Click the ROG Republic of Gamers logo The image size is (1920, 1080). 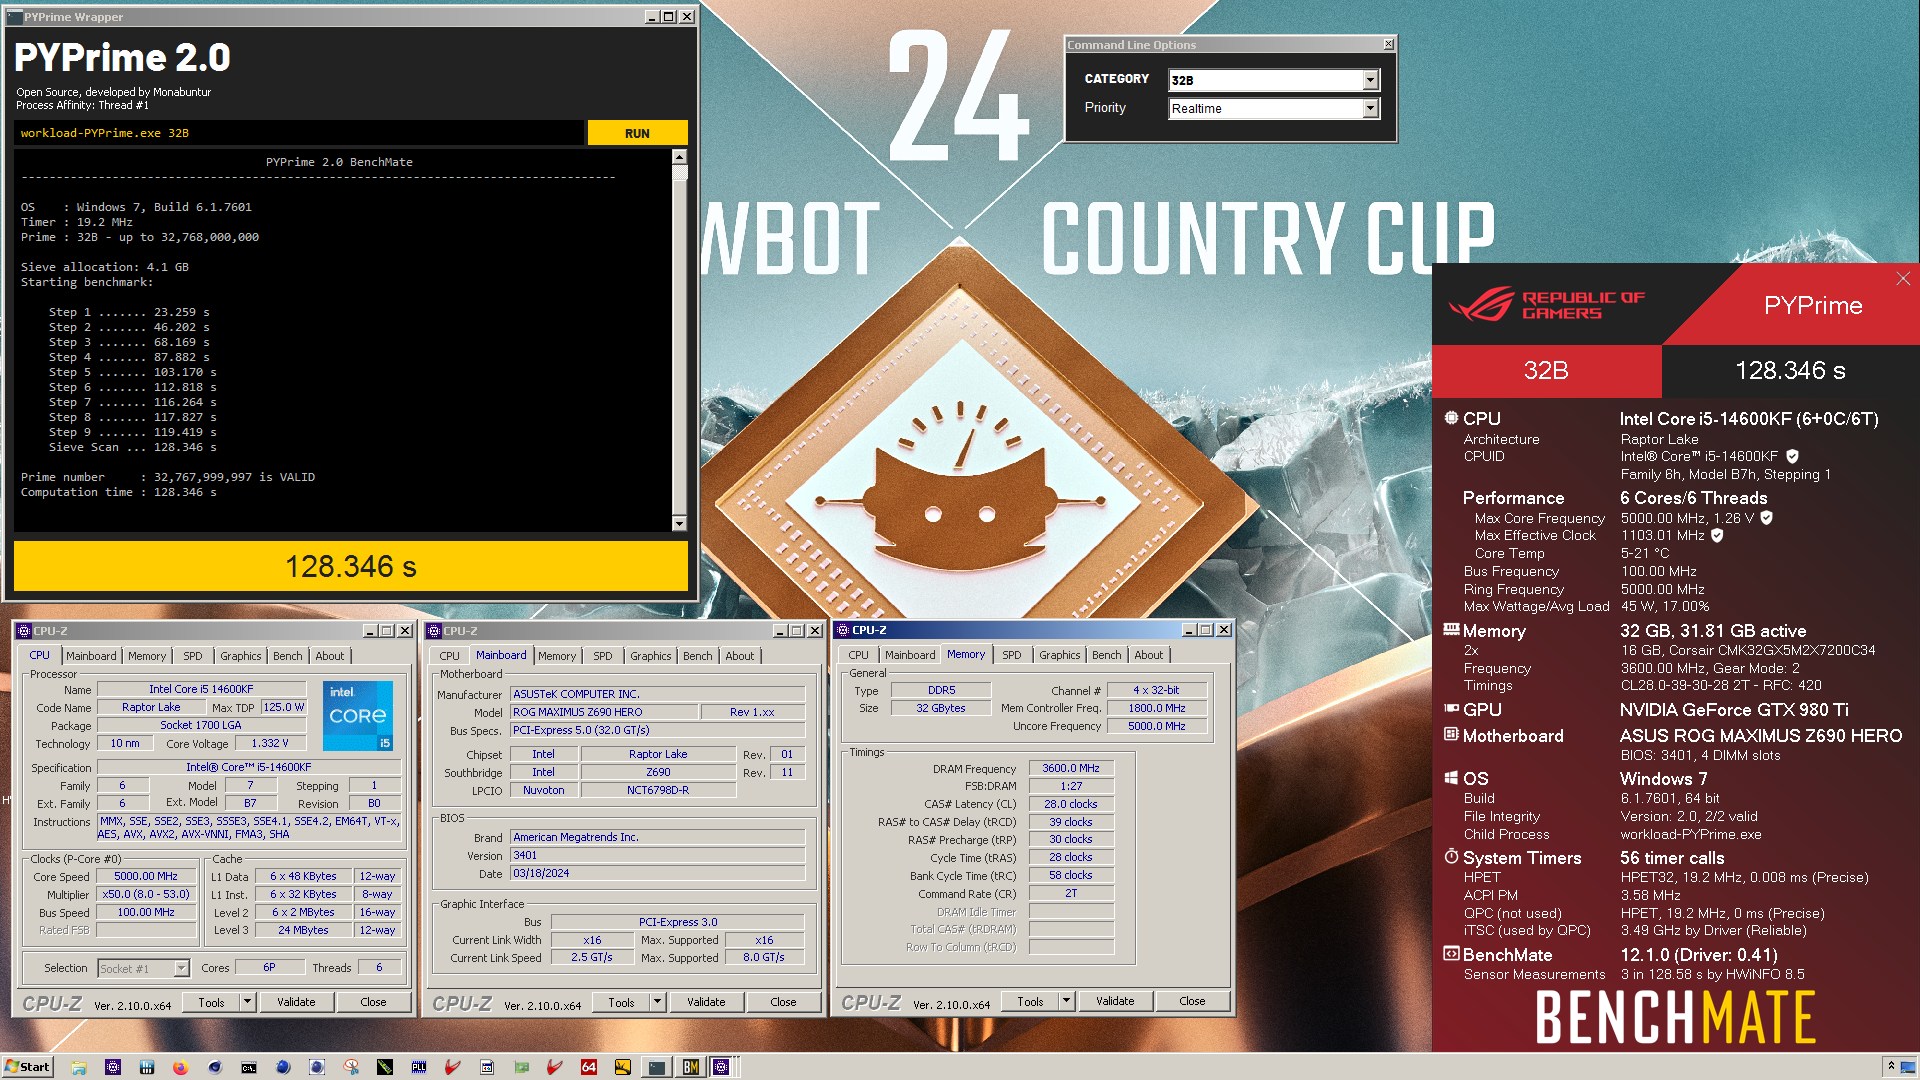(x=1546, y=304)
